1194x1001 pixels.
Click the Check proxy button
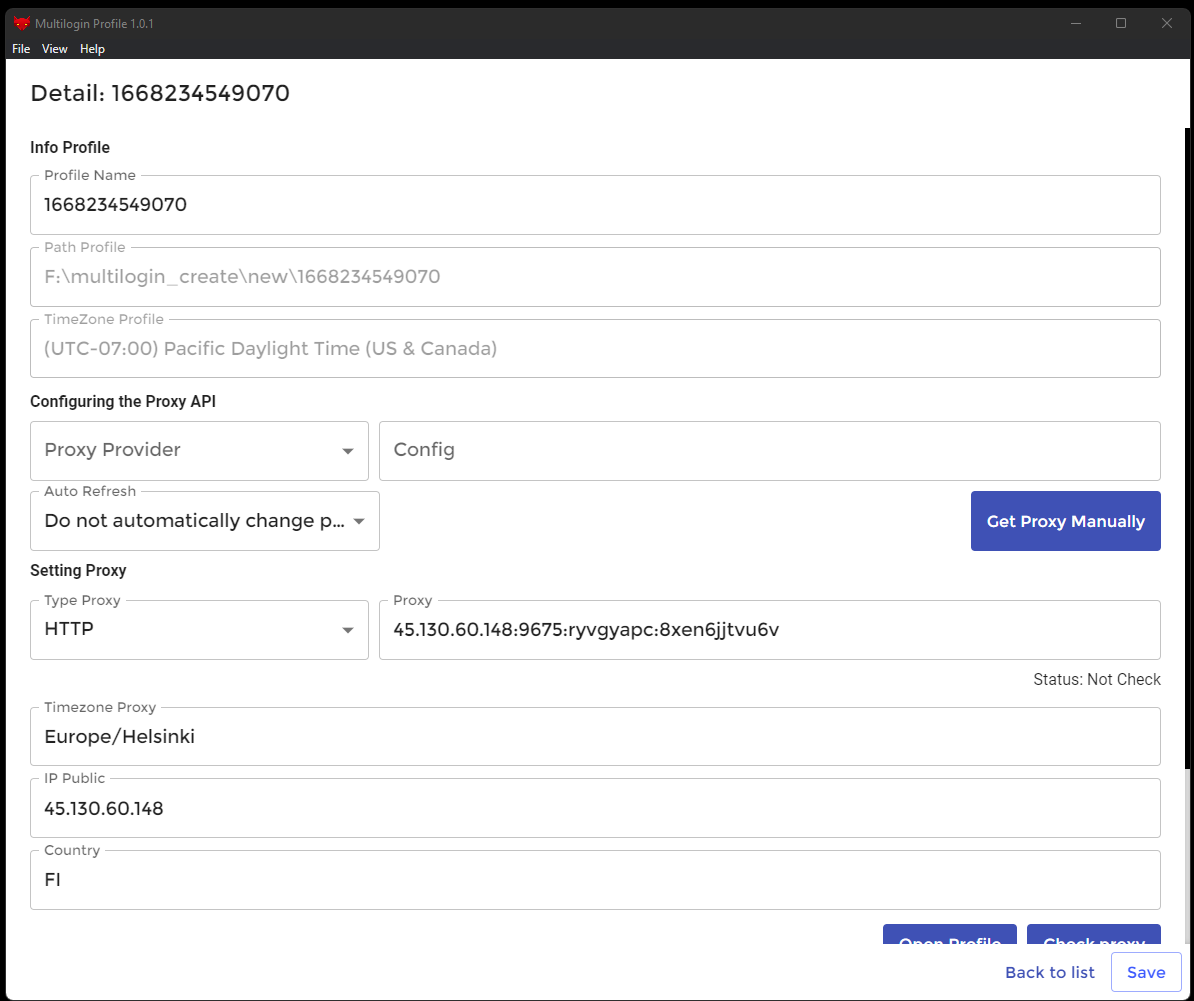(1093, 936)
